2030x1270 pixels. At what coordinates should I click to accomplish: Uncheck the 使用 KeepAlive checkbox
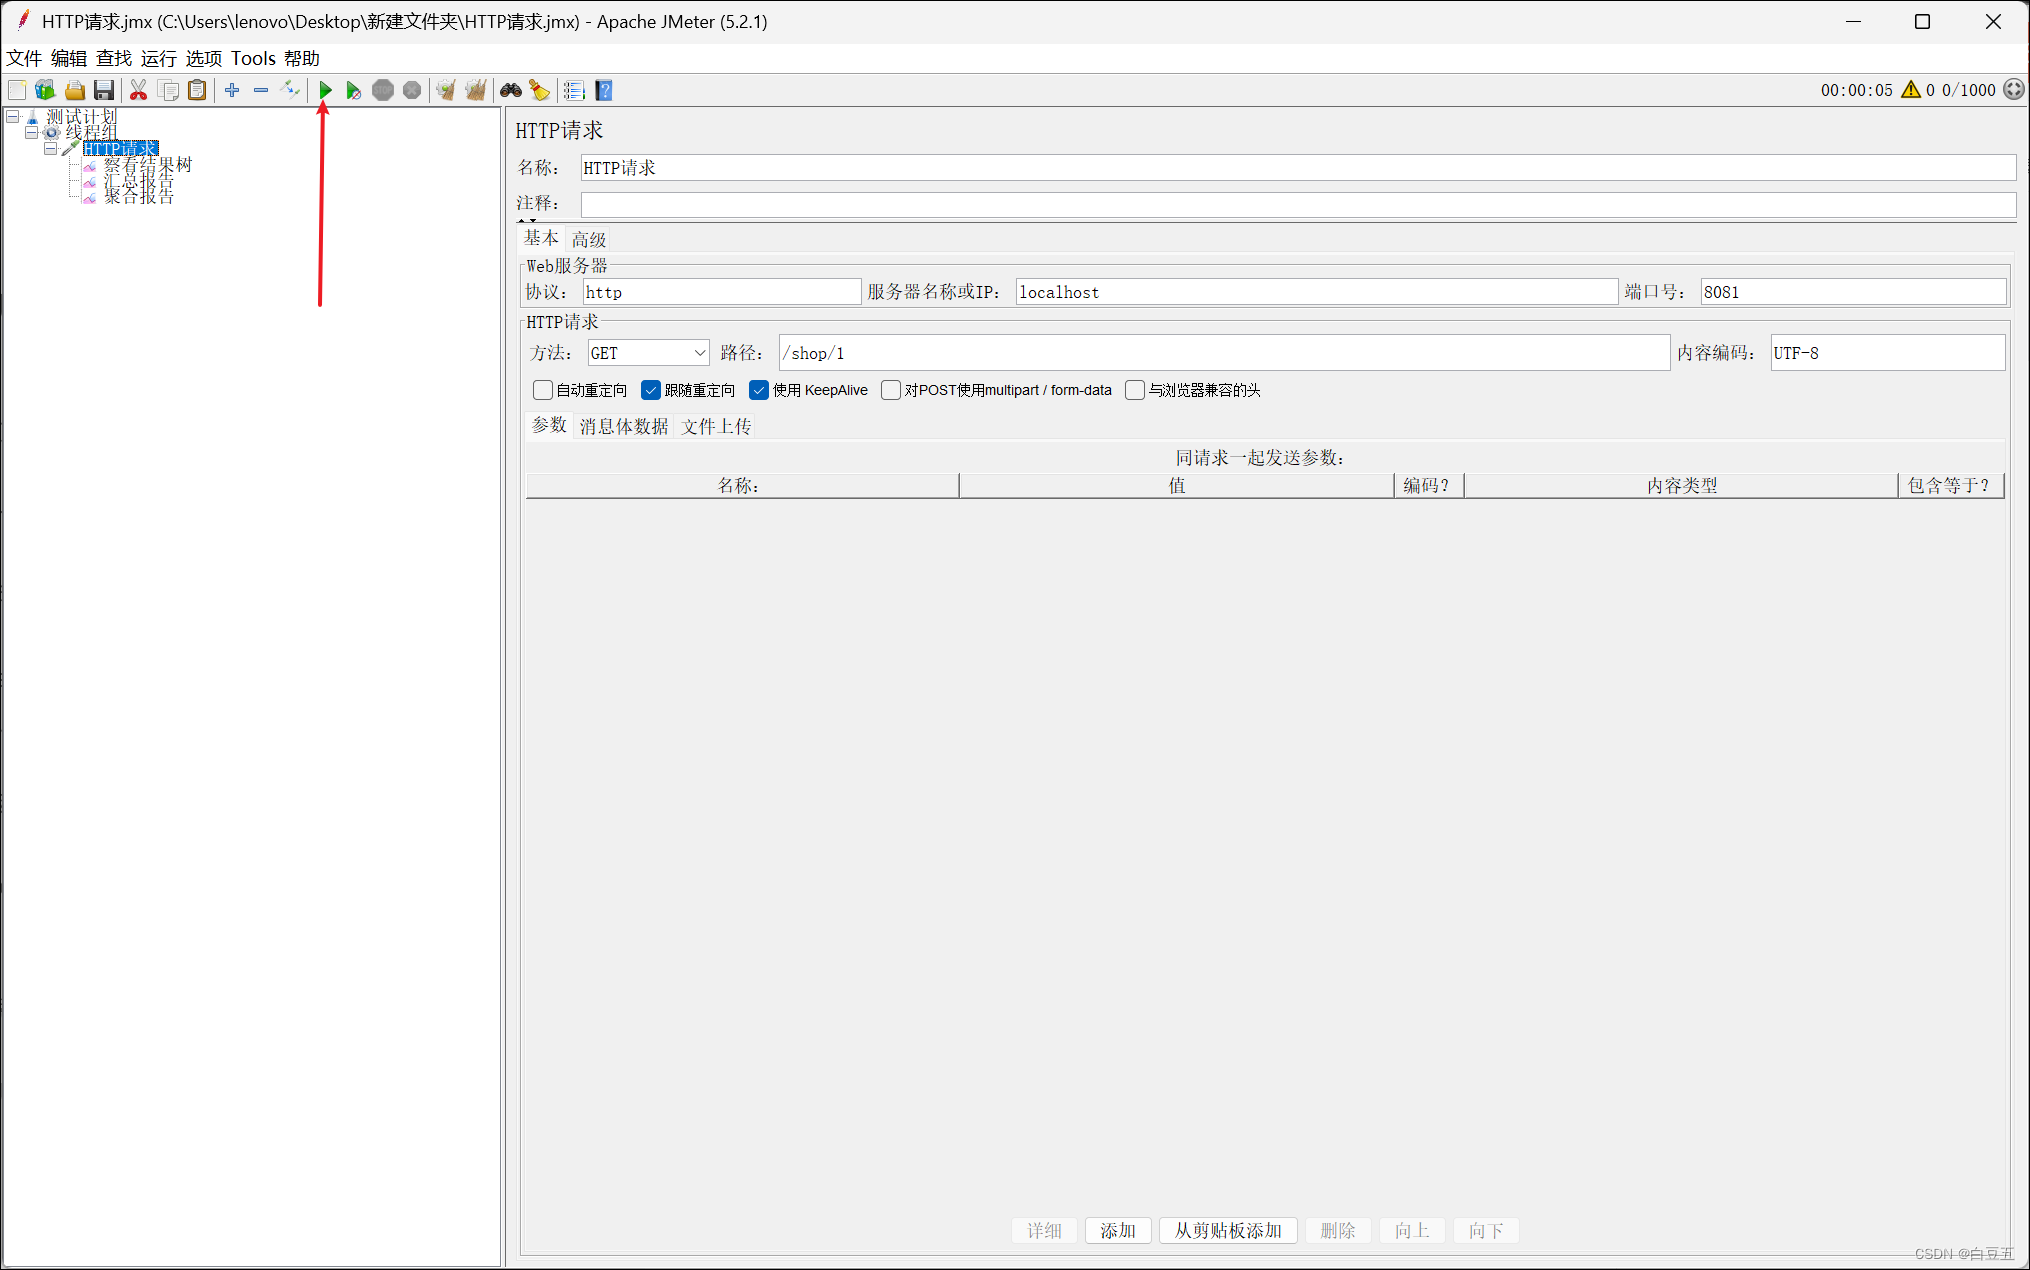click(x=759, y=390)
